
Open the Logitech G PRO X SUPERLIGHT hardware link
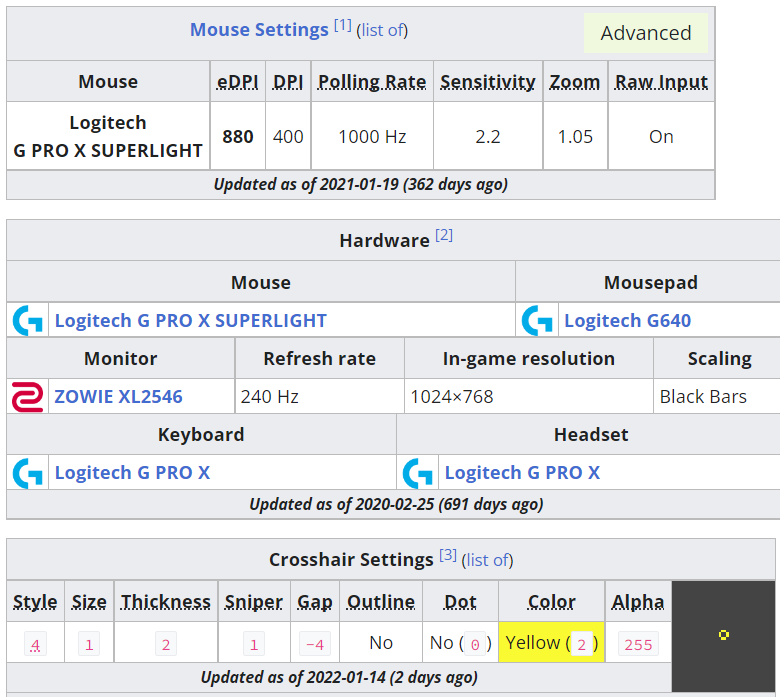[x=191, y=321]
